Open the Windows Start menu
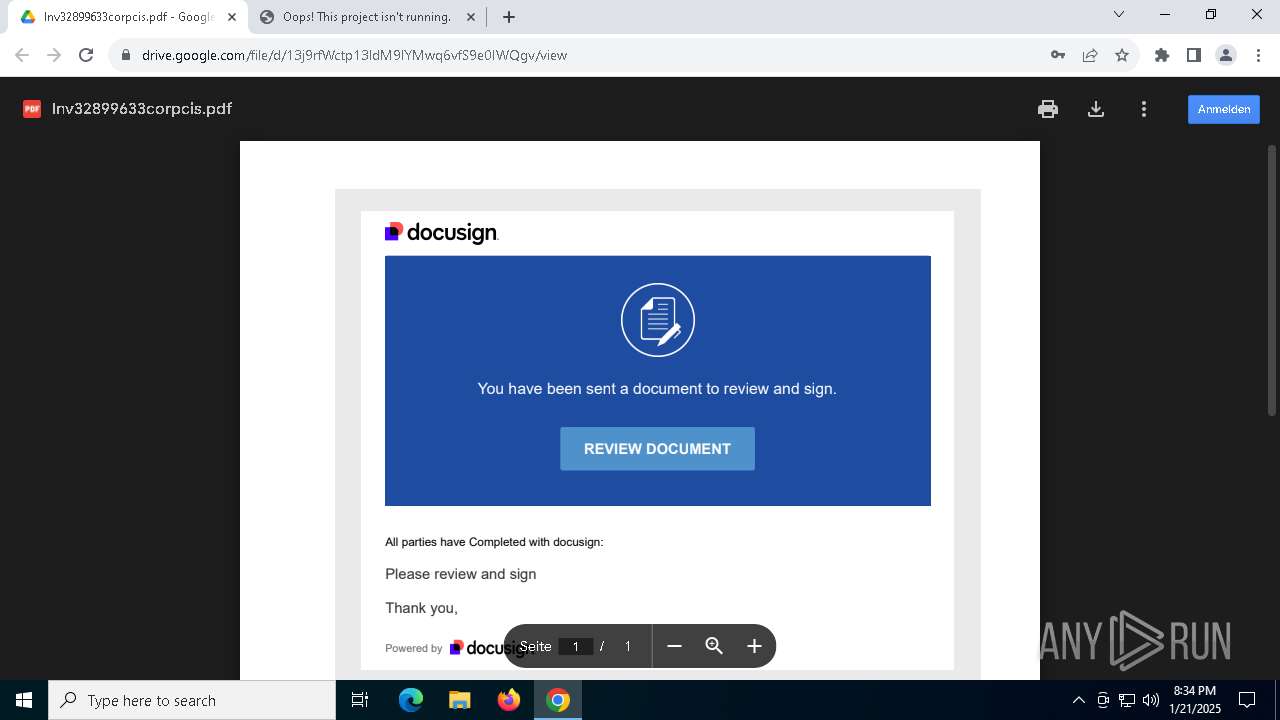The height and width of the screenshot is (720, 1280). (x=24, y=700)
